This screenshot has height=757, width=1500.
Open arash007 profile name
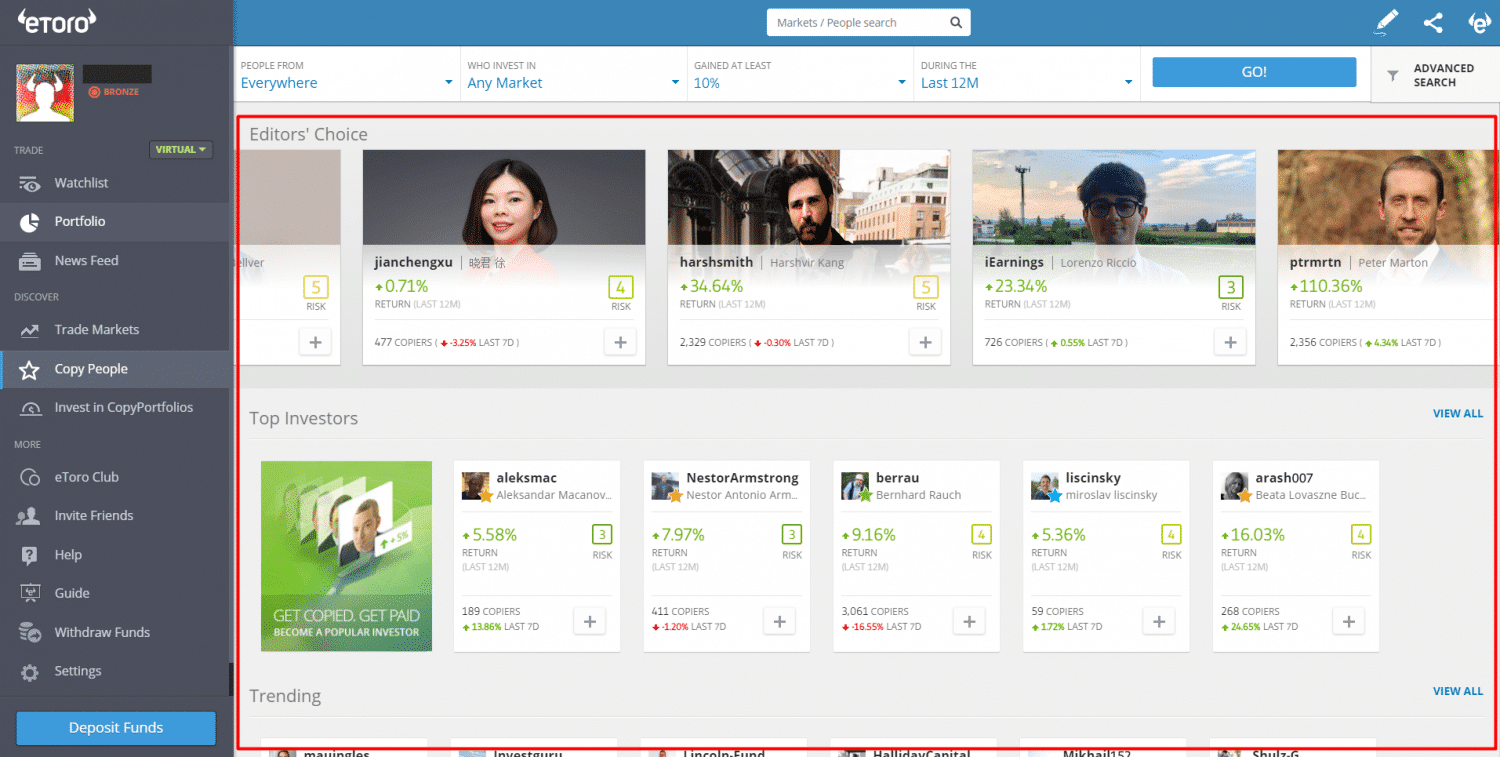point(1285,479)
